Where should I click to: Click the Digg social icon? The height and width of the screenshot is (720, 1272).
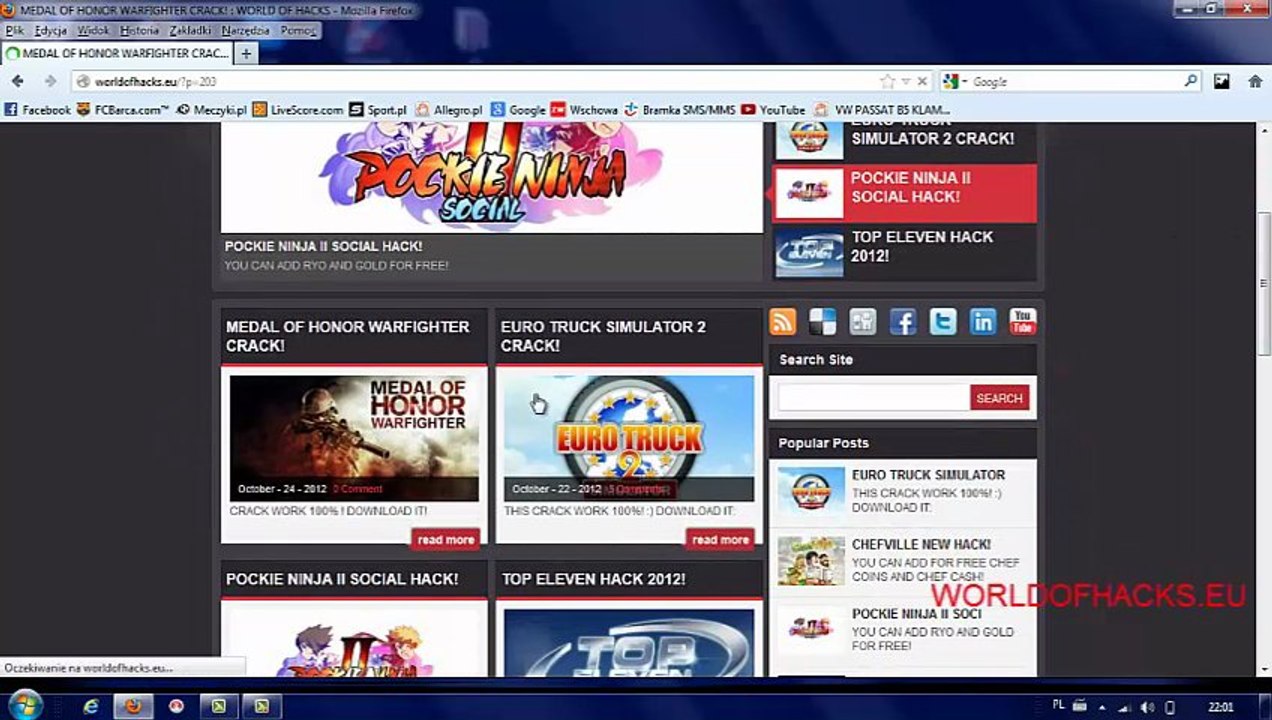pos(862,321)
